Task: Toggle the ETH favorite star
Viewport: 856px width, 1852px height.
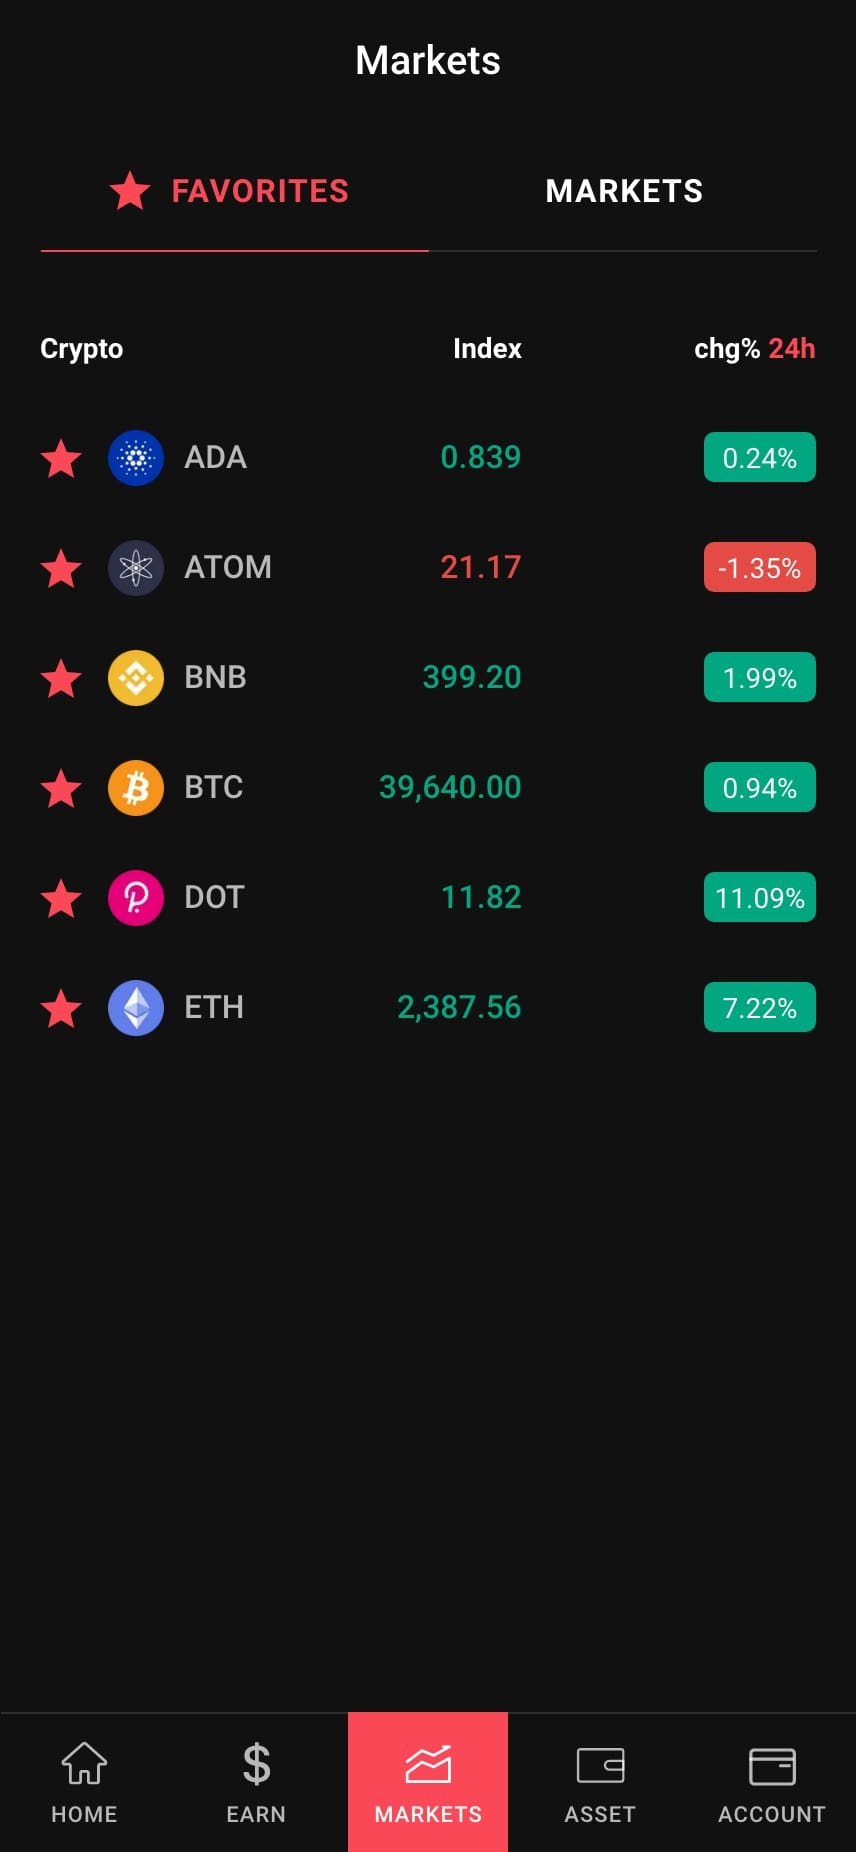Action: (61, 1009)
